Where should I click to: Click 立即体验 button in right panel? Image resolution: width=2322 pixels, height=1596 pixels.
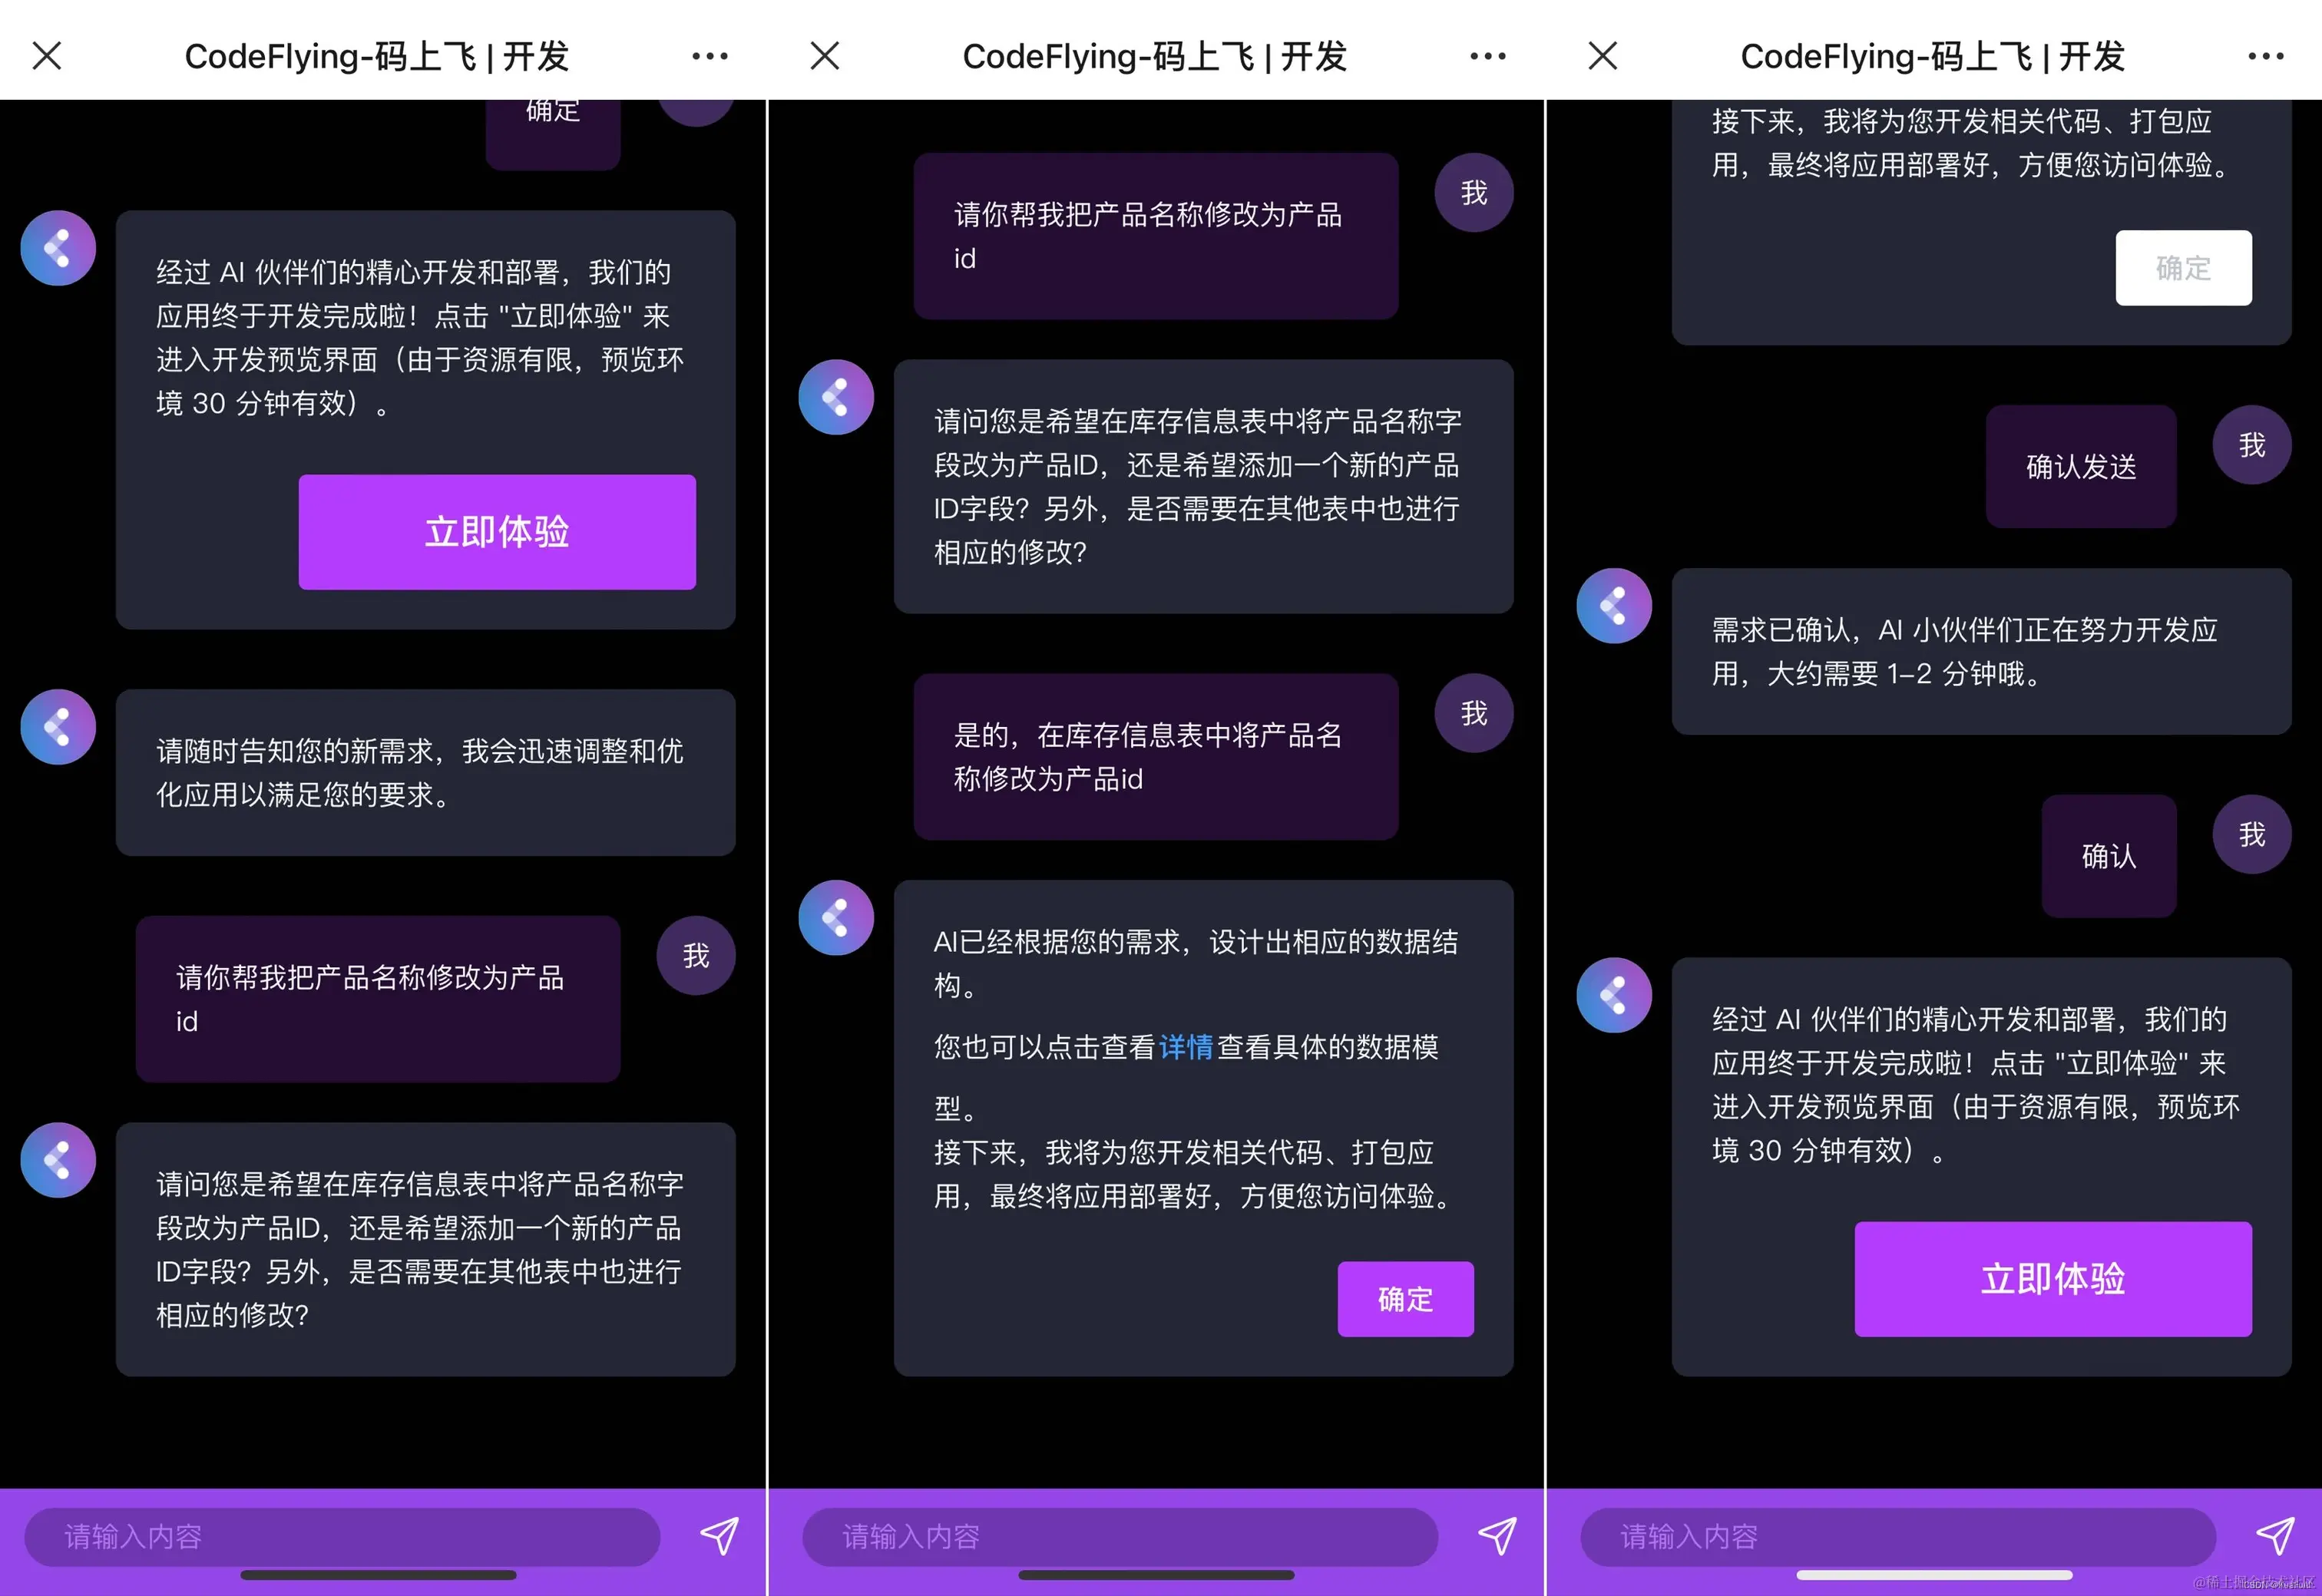[x=2053, y=1279]
